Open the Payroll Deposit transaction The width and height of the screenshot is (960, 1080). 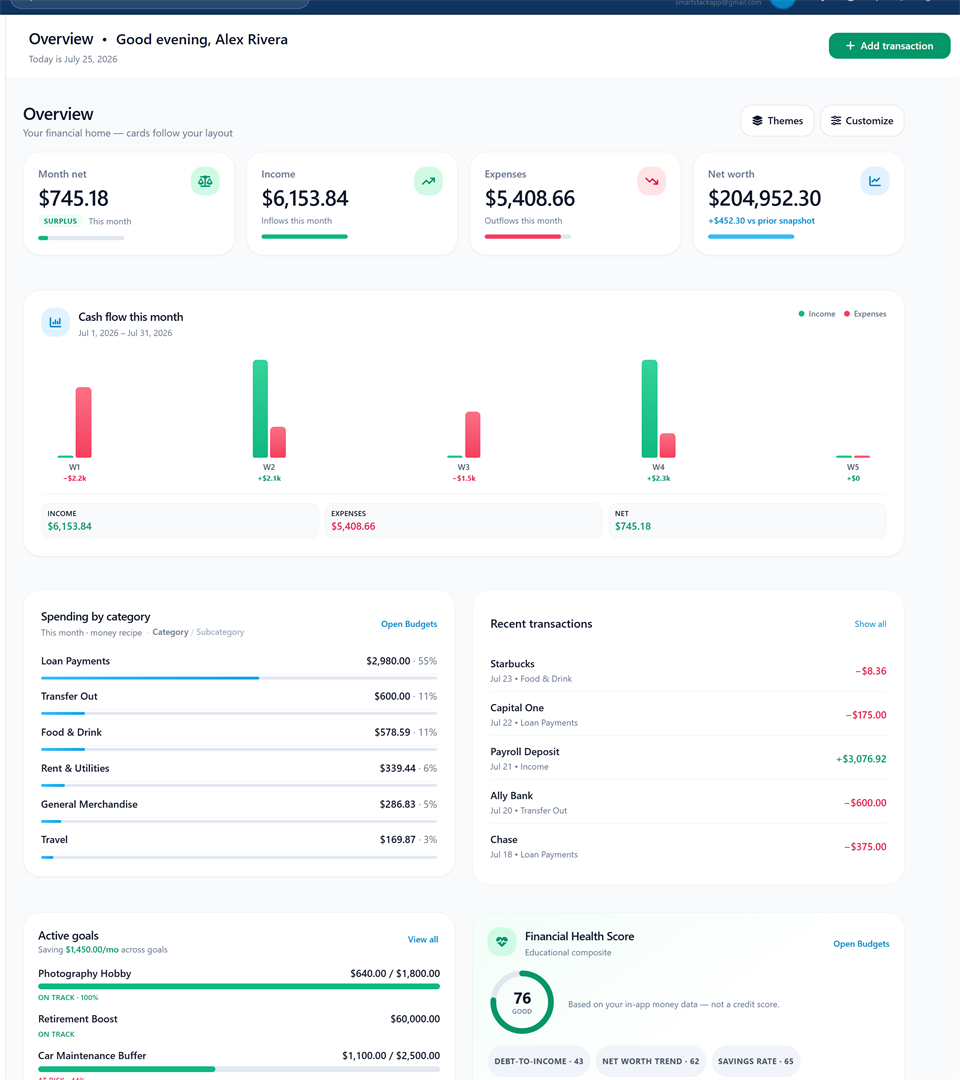(688, 758)
